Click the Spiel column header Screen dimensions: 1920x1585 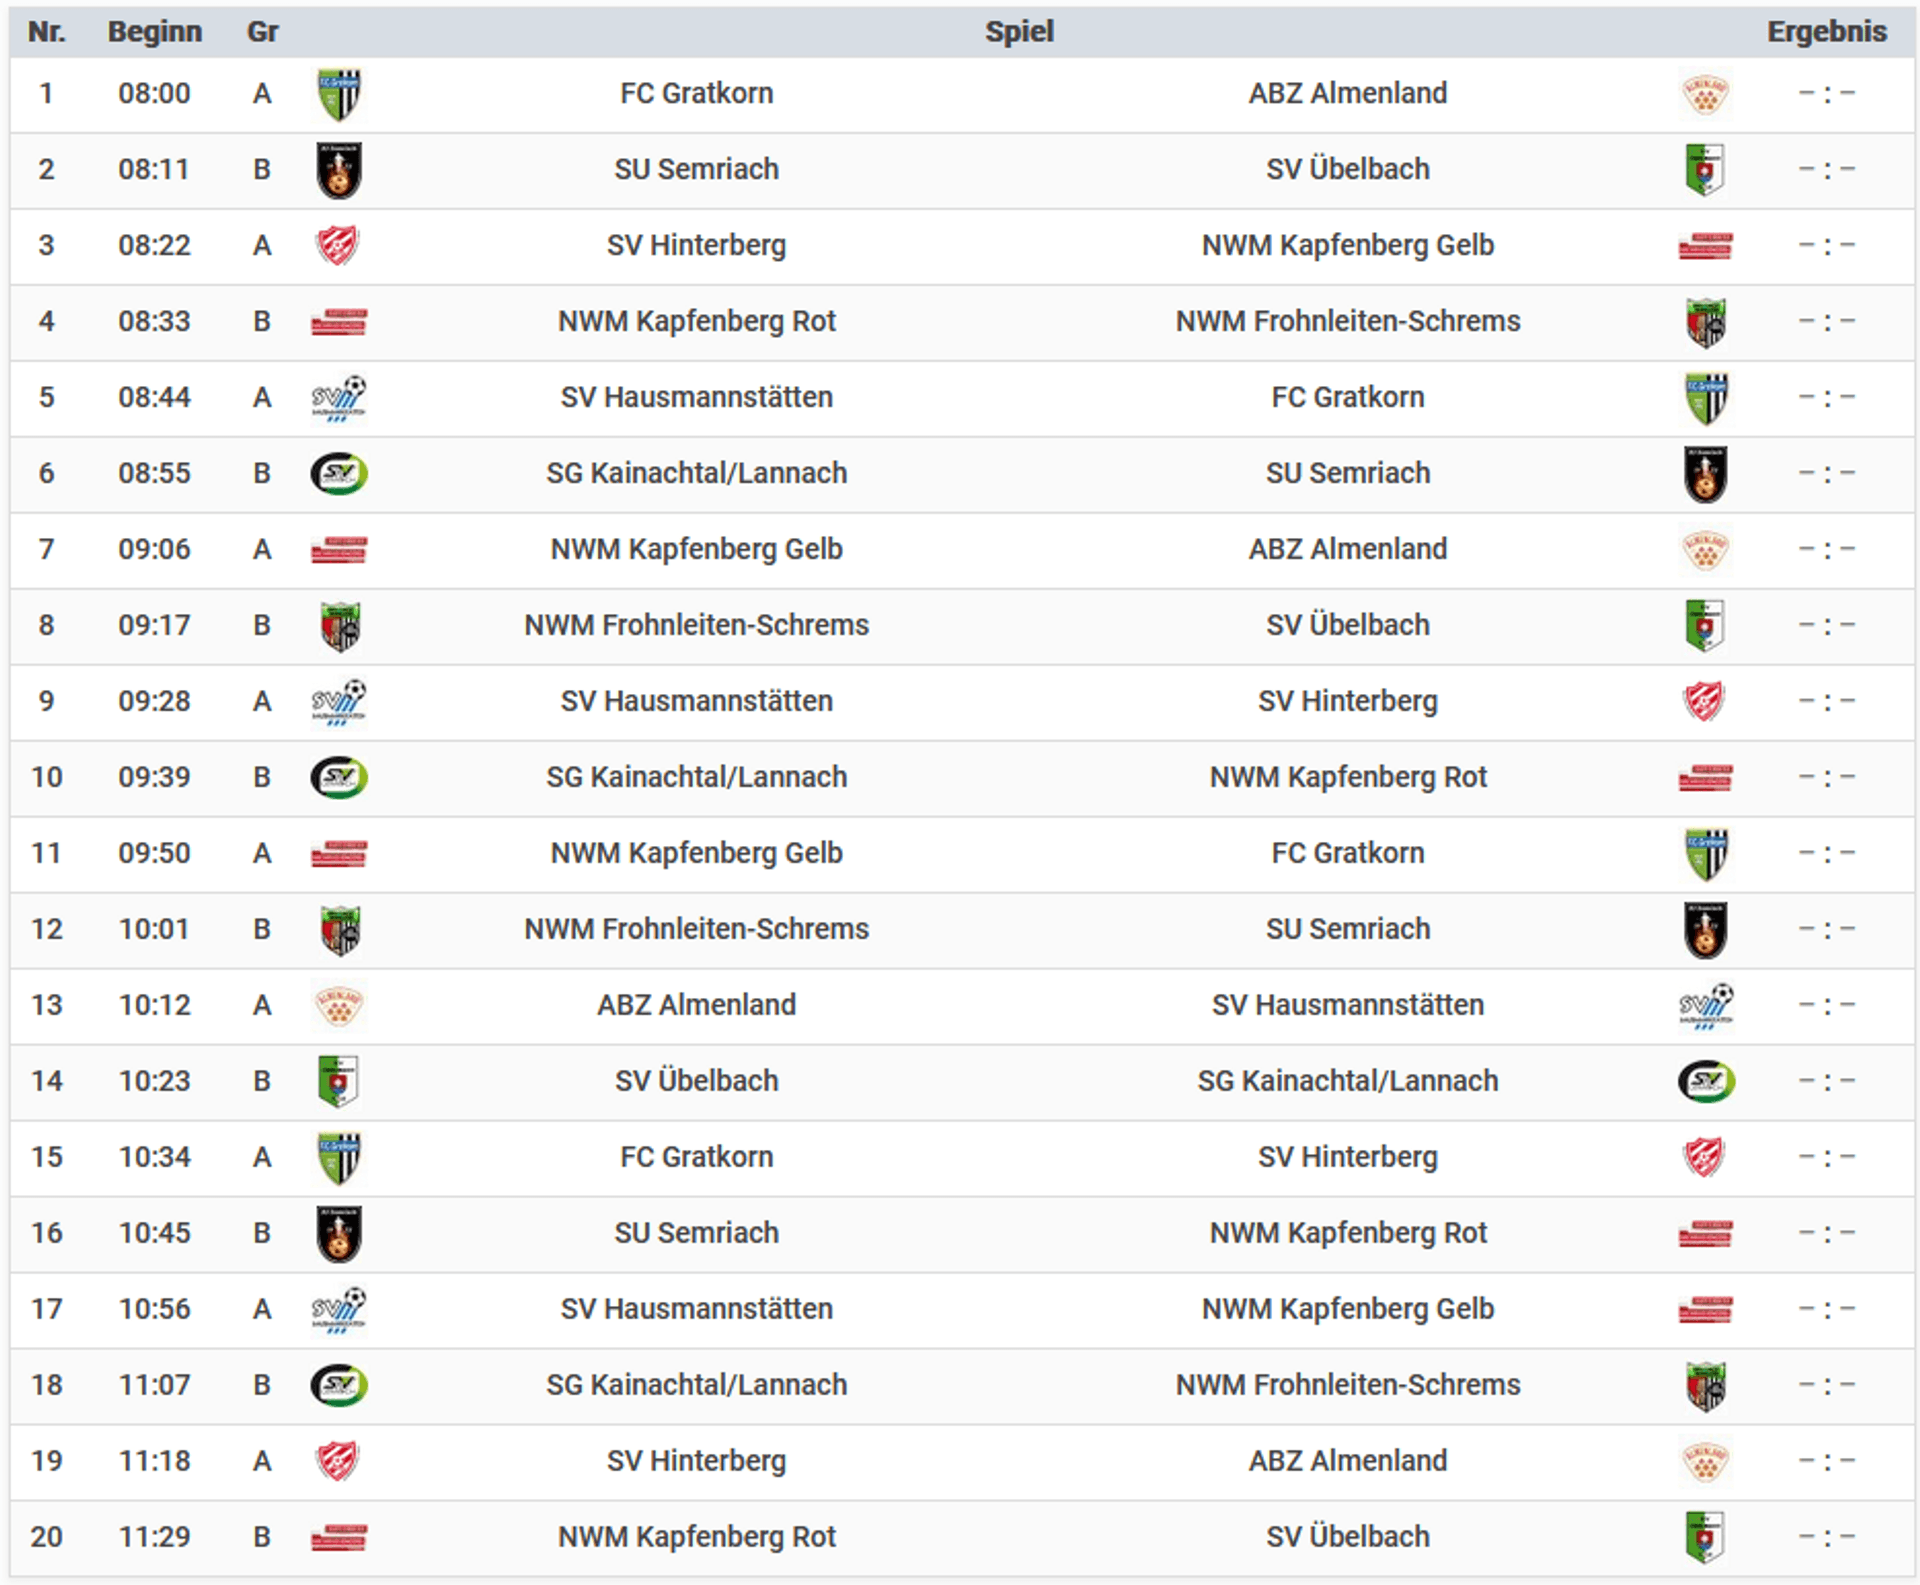coord(1019,32)
